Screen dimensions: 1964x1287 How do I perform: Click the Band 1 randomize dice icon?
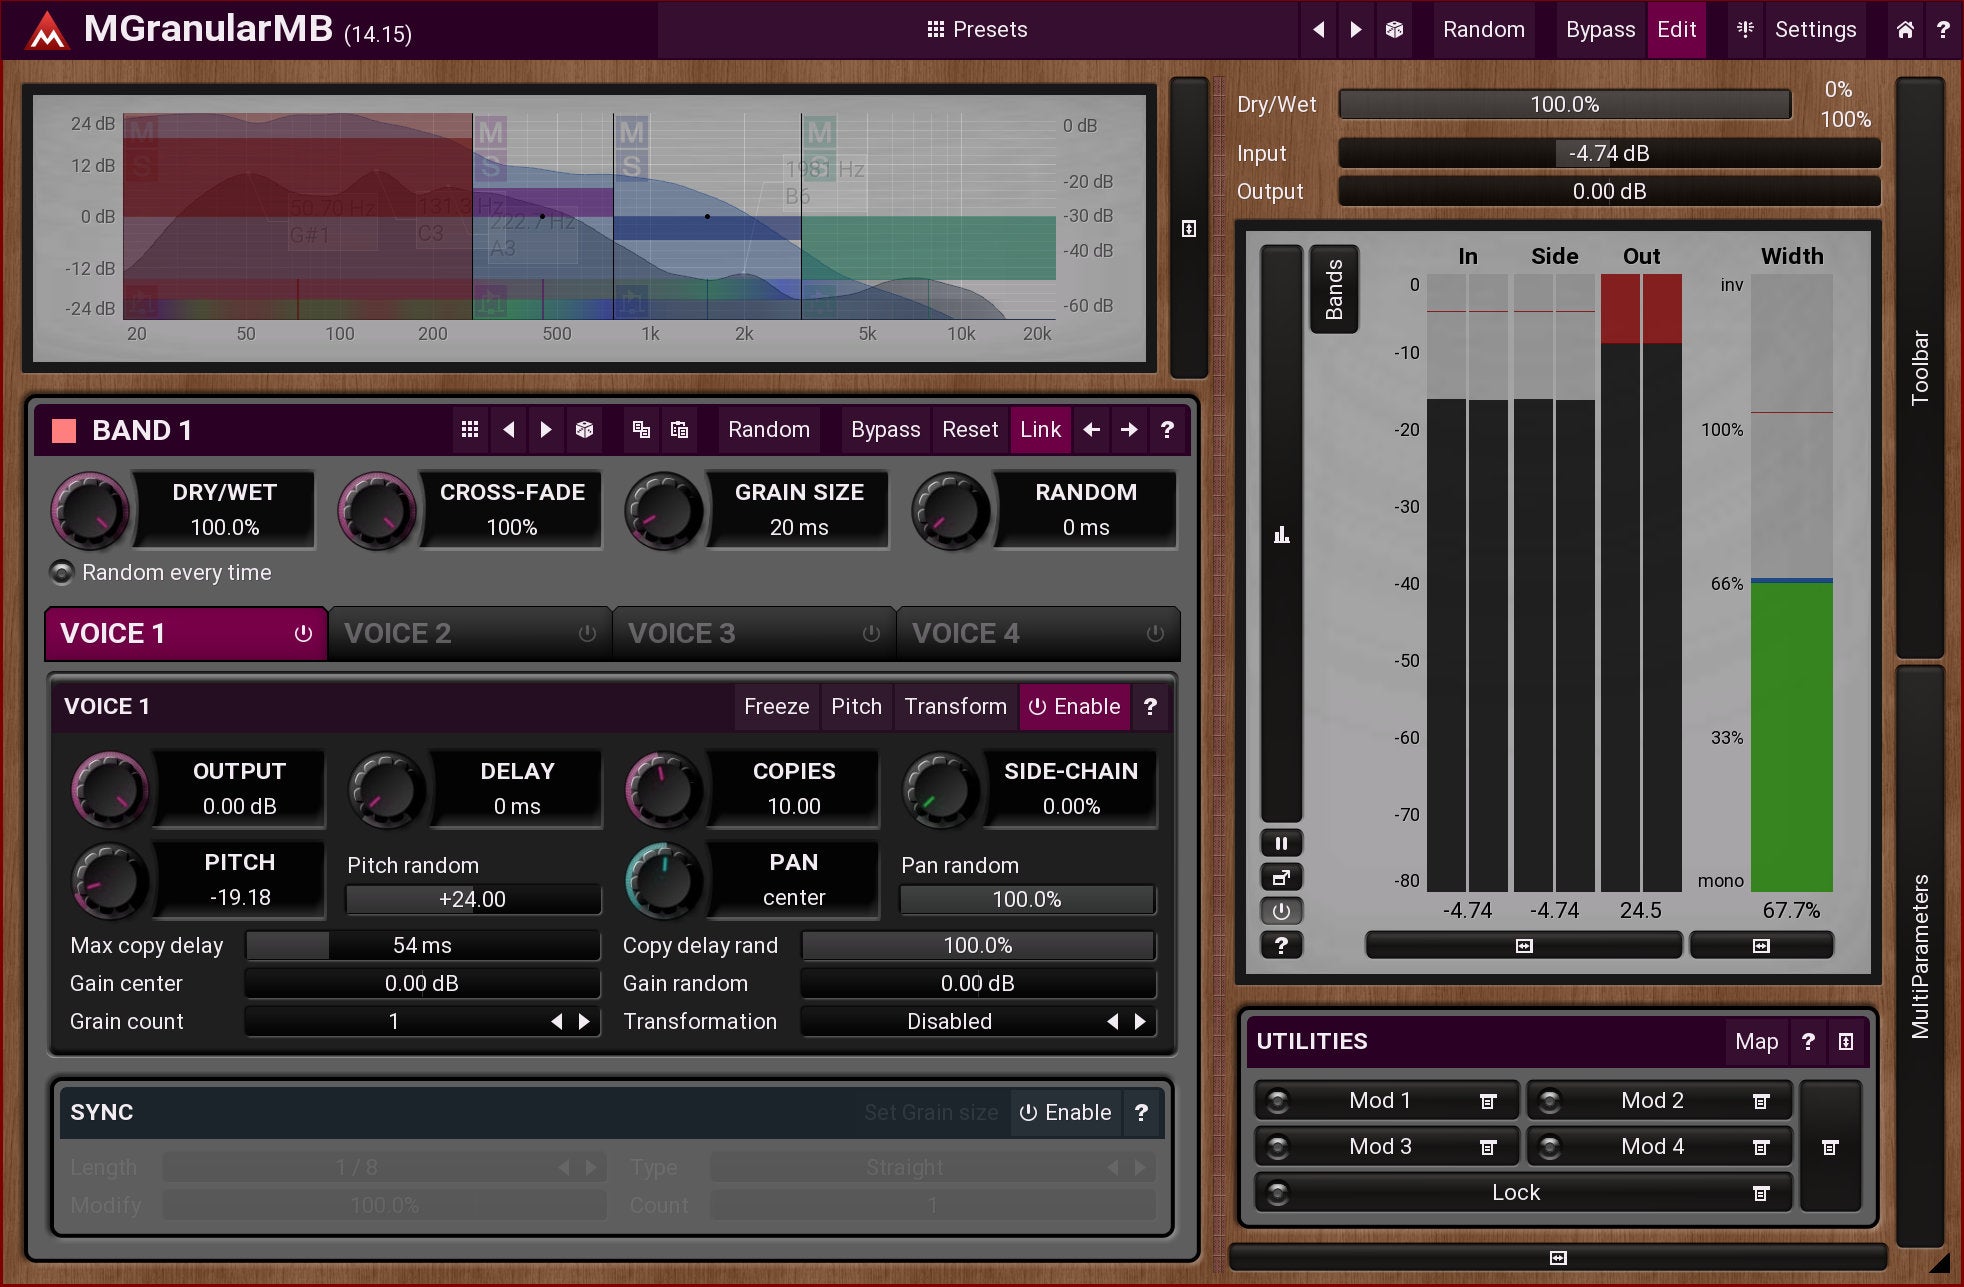[x=585, y=430]
